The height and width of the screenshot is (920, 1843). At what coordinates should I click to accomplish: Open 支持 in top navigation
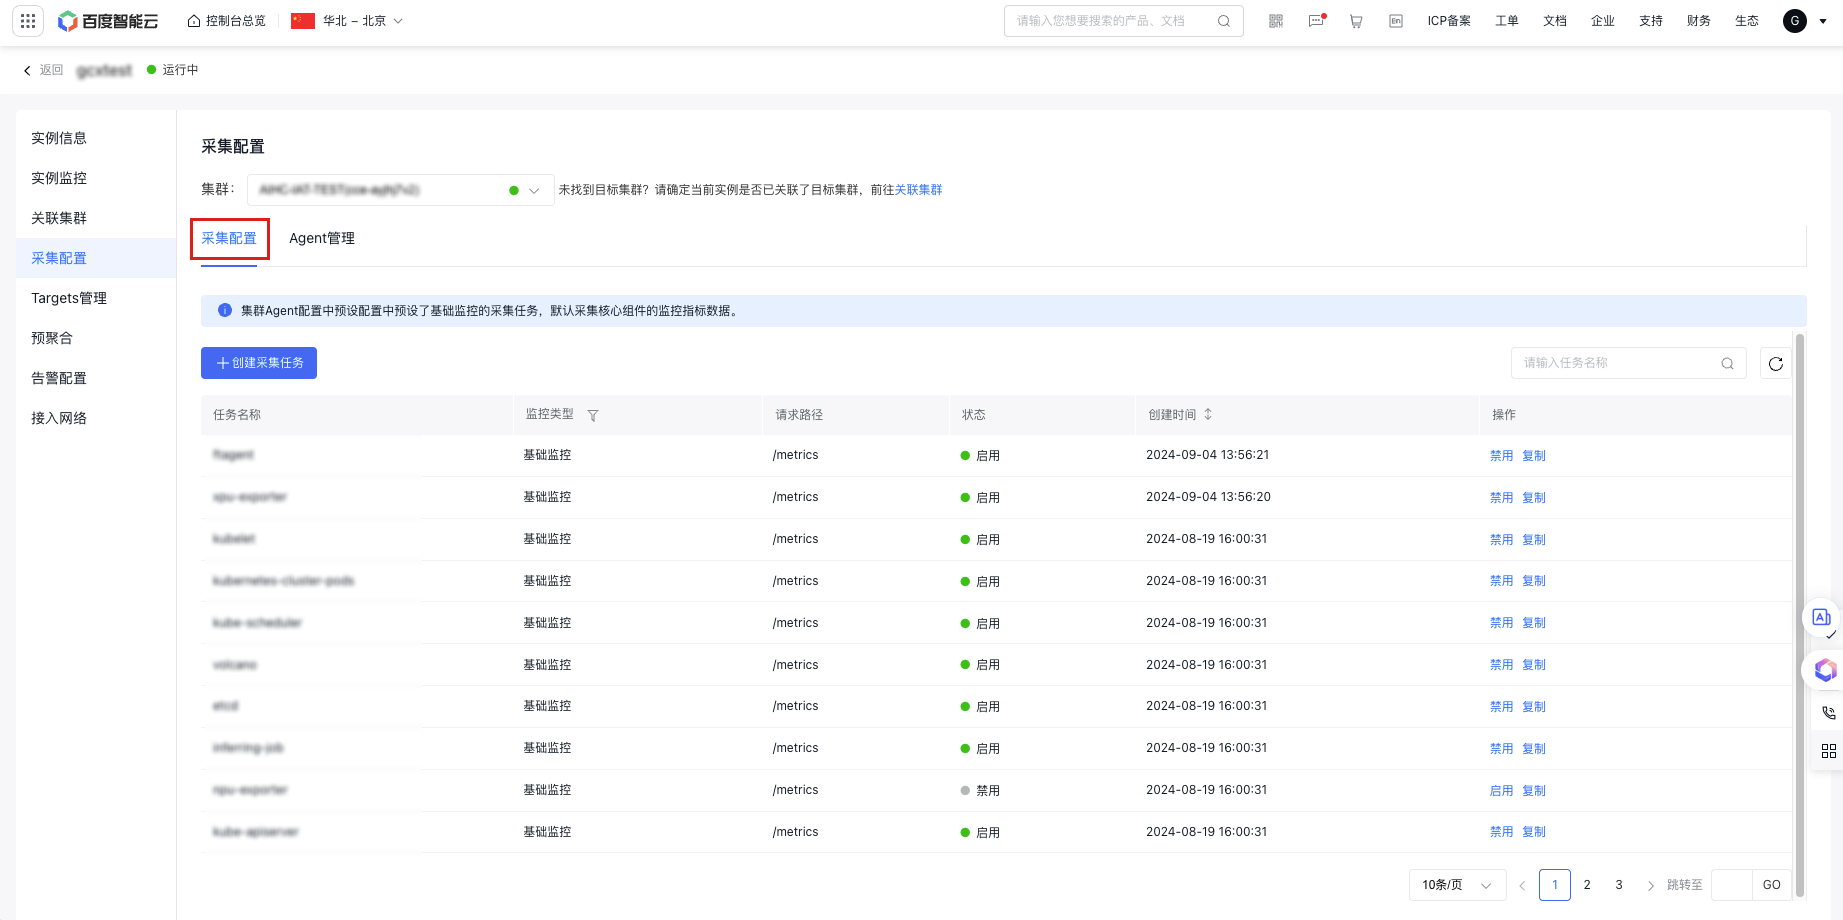pyautogui.click(x=1651, y=21)
